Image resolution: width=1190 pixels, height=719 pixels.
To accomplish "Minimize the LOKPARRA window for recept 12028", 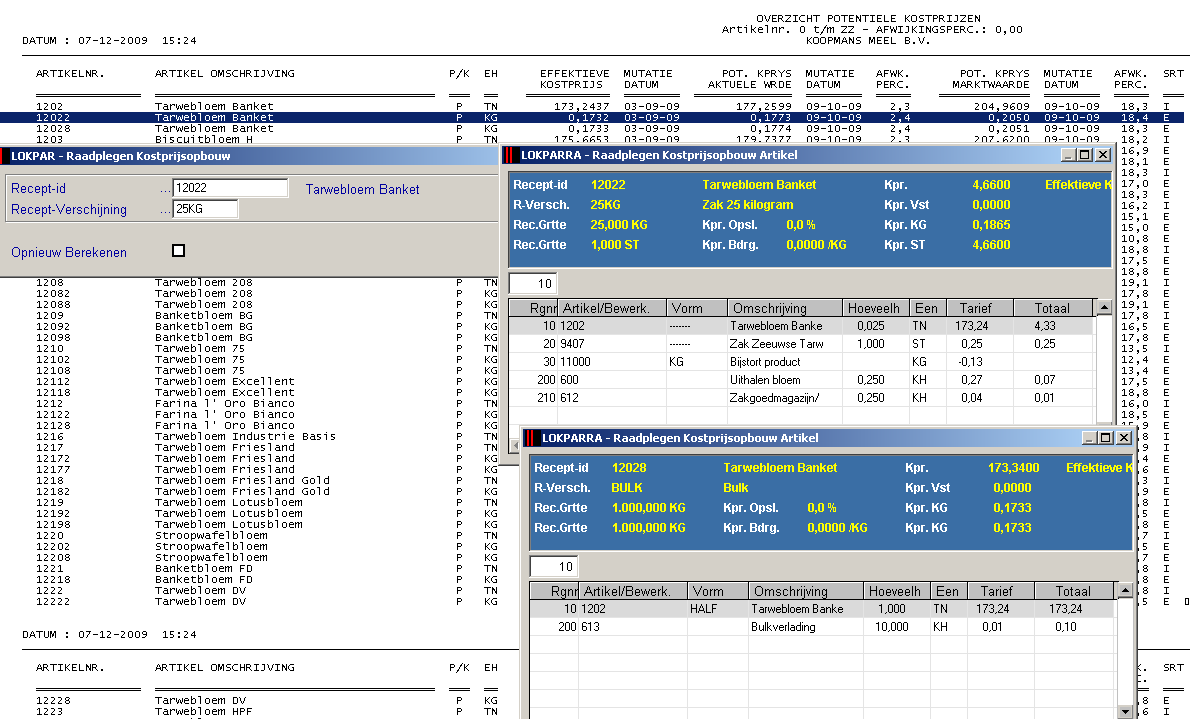I will click(1090, 438).
